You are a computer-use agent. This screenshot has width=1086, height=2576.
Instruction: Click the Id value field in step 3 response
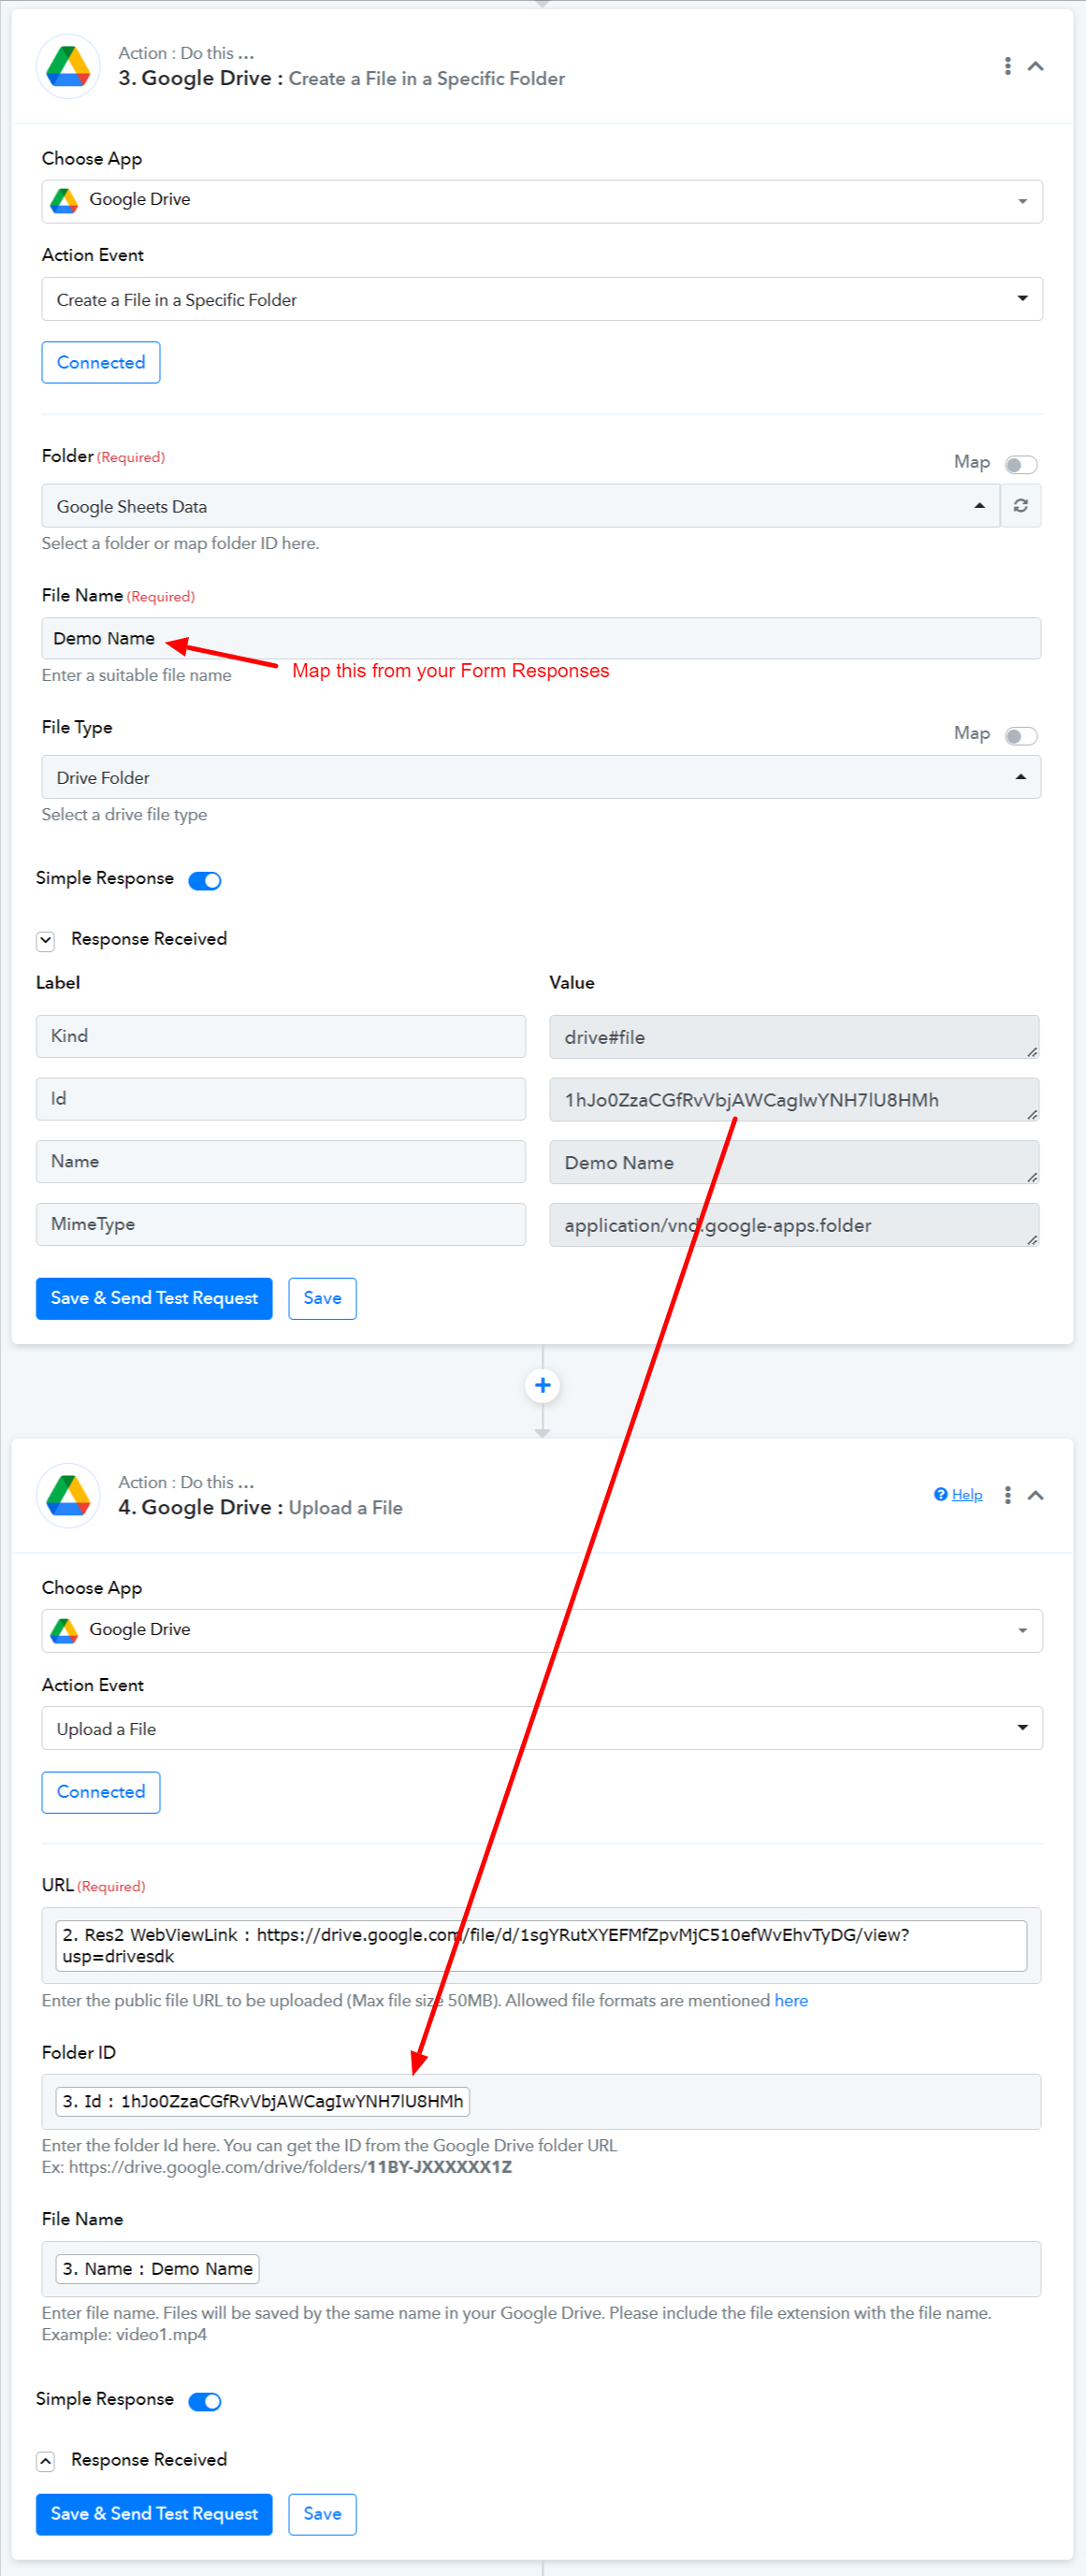[x=794, y=1100]
